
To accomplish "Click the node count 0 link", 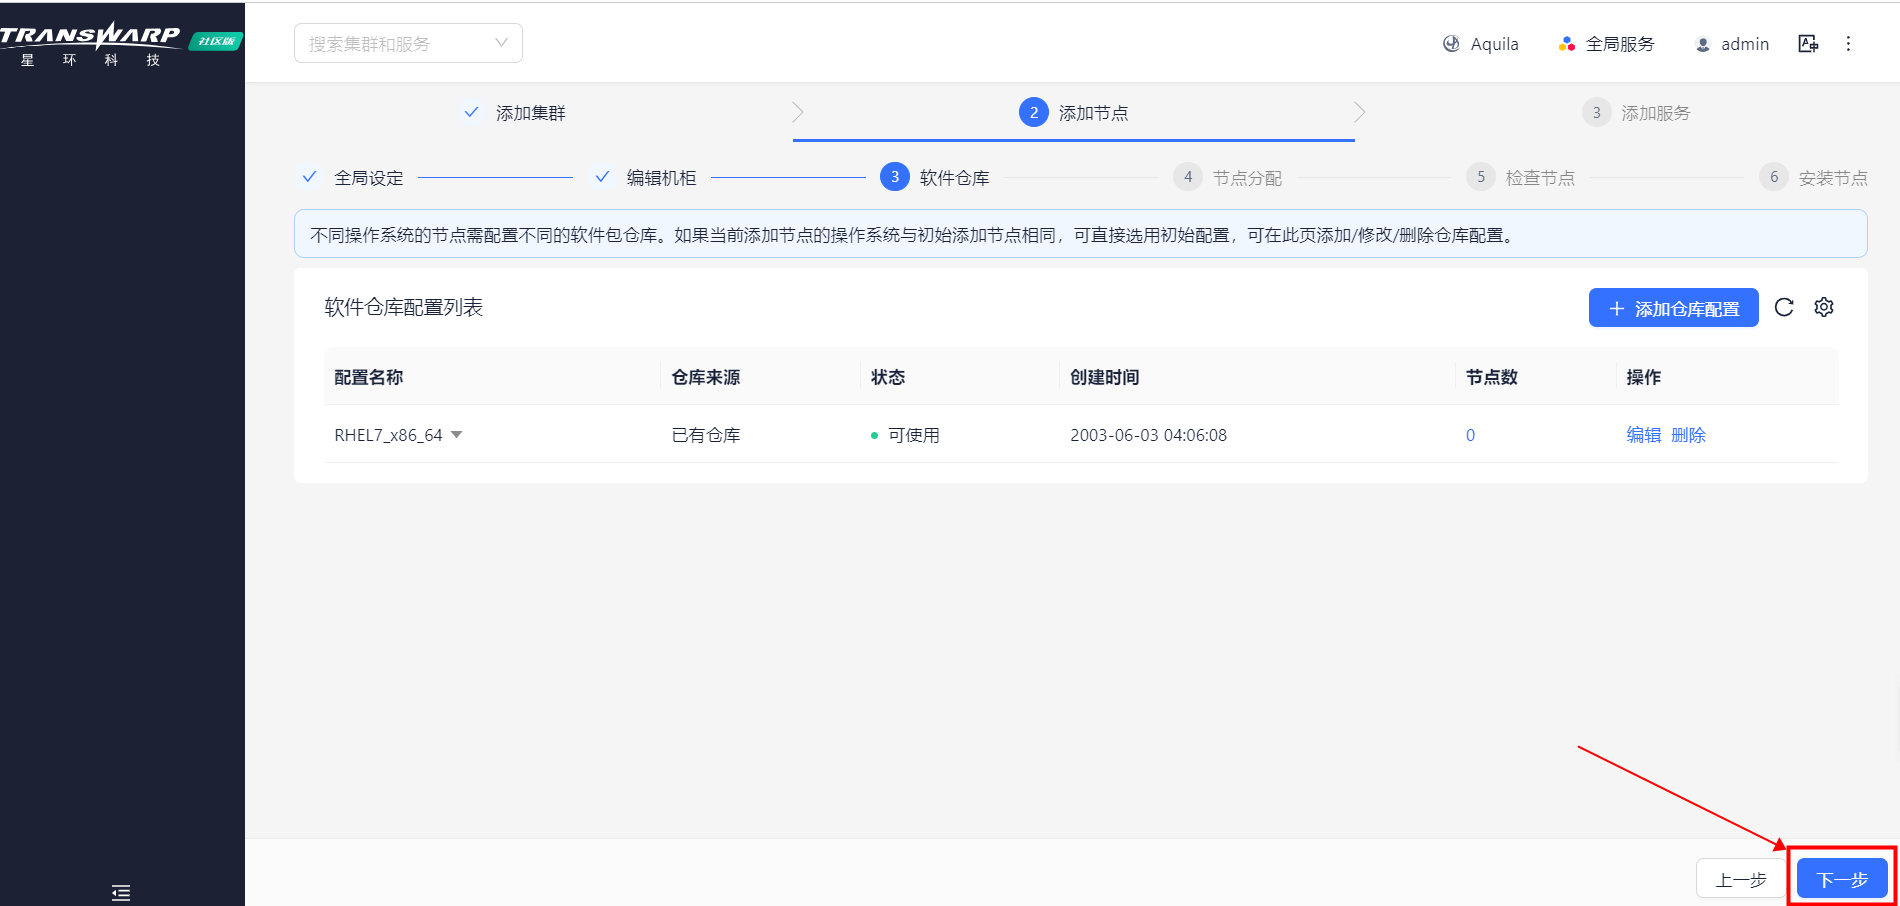I will point(1470,435).
